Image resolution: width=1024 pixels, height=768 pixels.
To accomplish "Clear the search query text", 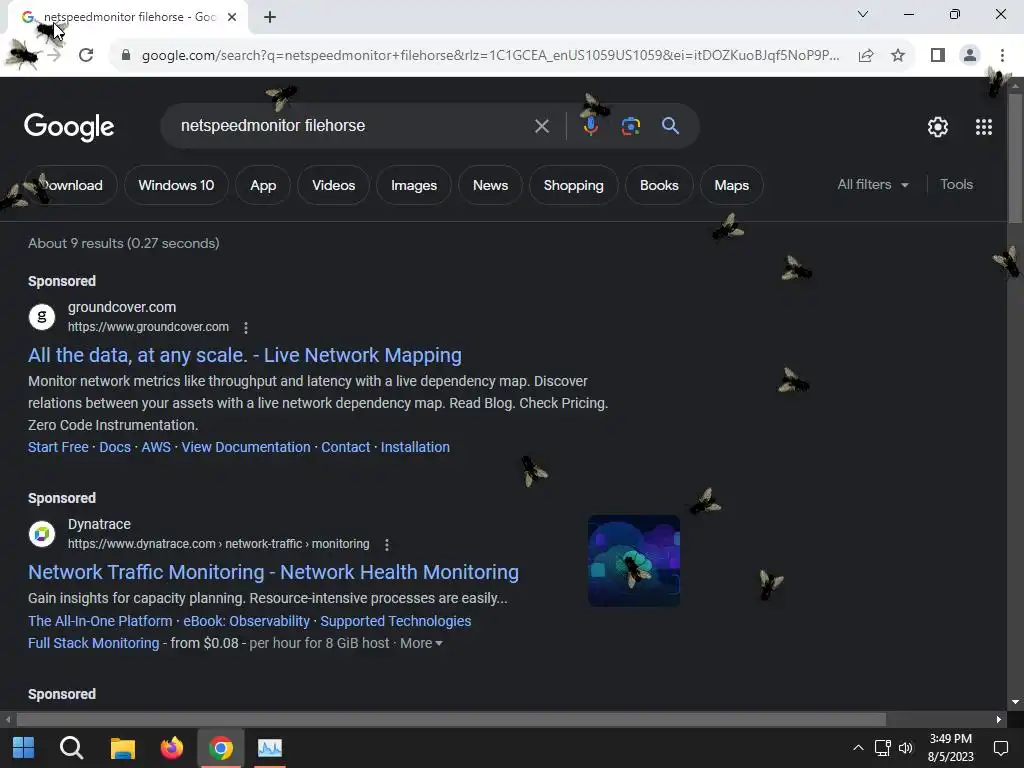I will [x=541, y=126].
